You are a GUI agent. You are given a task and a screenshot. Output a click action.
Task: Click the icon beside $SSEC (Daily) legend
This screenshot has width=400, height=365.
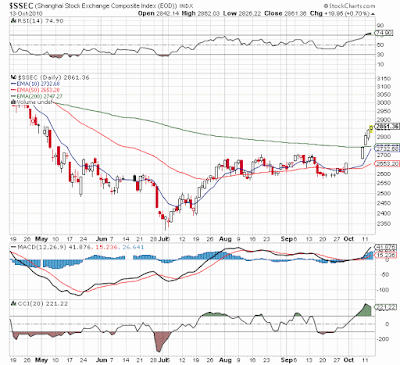click(x=13, y=77)
